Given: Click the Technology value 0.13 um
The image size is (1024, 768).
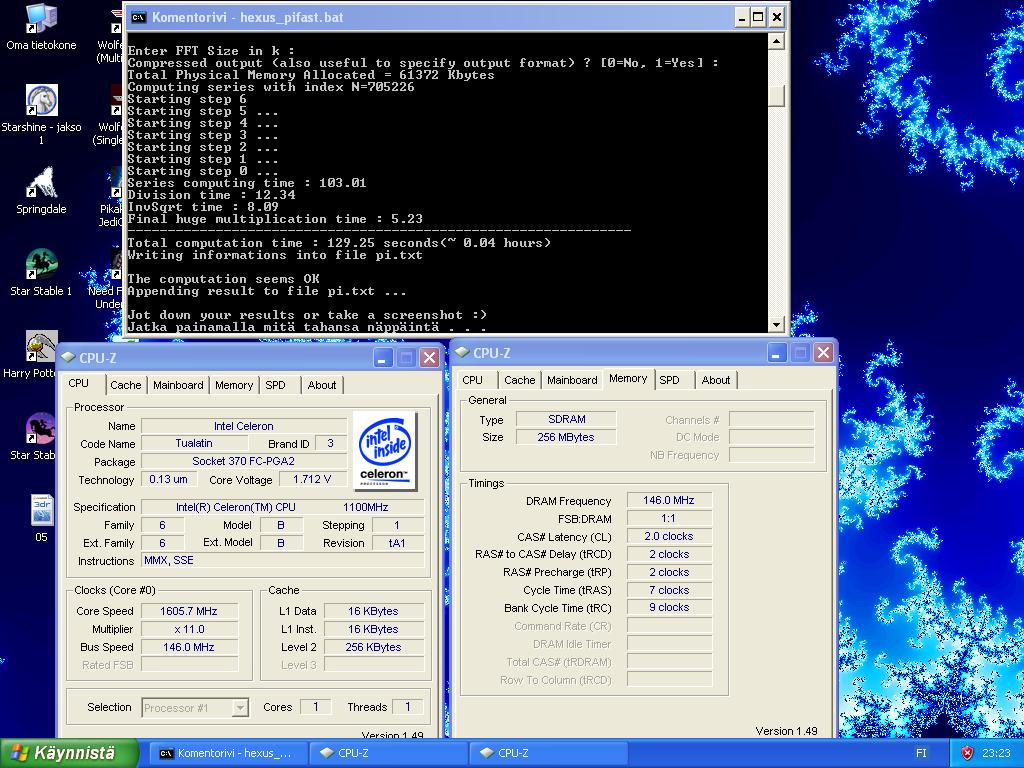Looking at the screenshot, I should point(168,479).
